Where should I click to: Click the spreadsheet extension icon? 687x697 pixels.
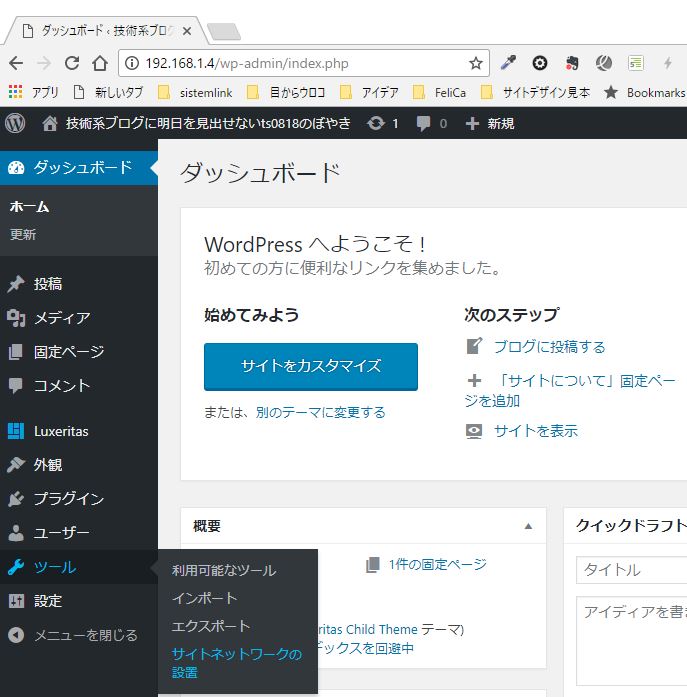636,63
